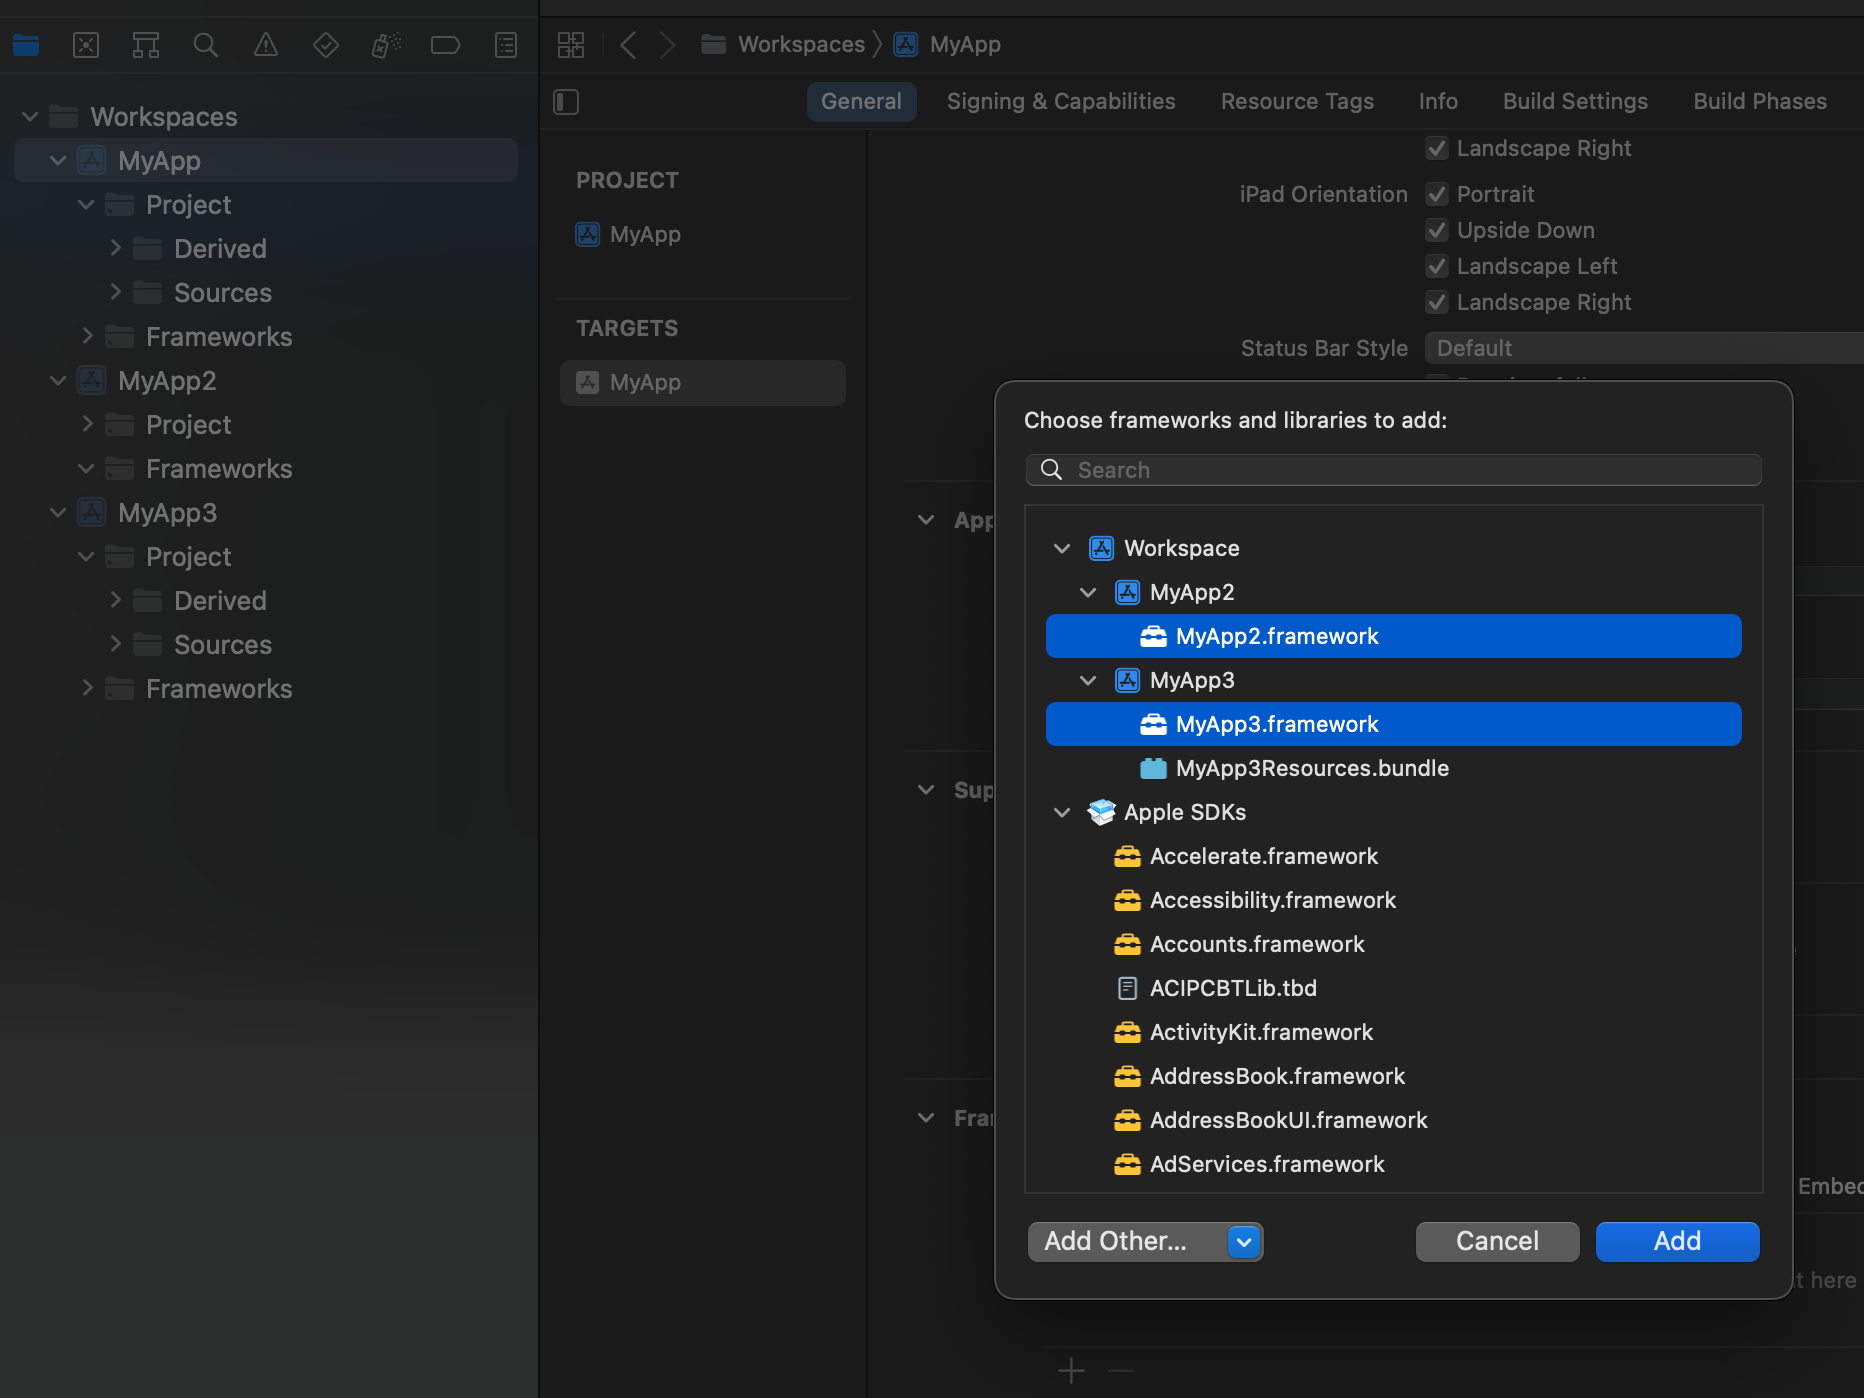Collapse the MyApp project in navigator
Image resolution: width=1864 pixels, height=1398 pixels.
click(58, 161)
